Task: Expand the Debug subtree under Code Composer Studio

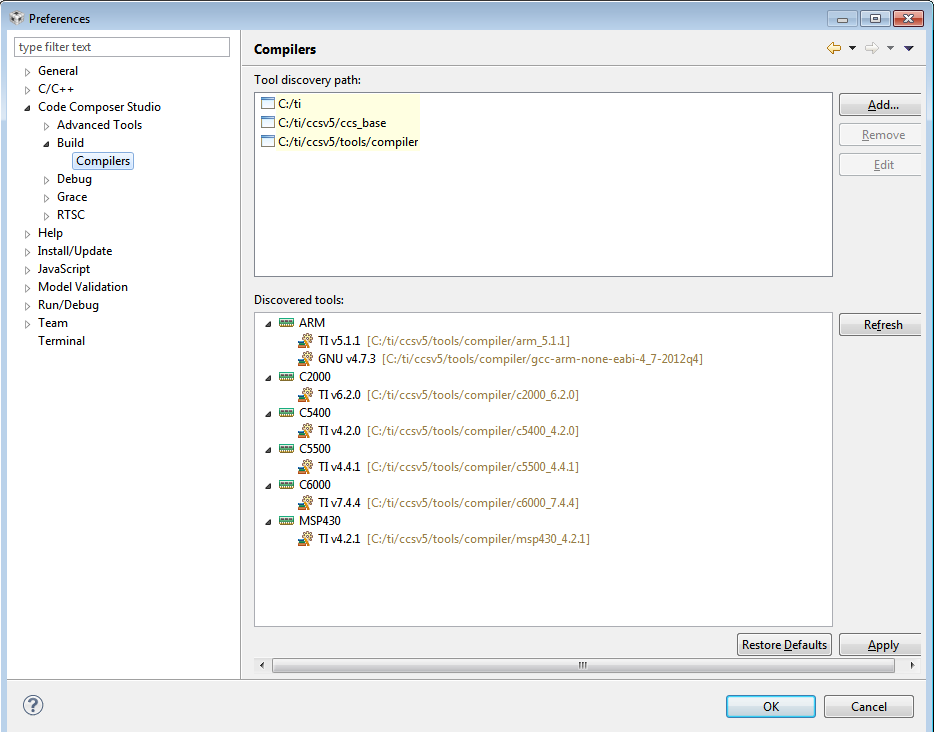Action: tap(47, 180)
